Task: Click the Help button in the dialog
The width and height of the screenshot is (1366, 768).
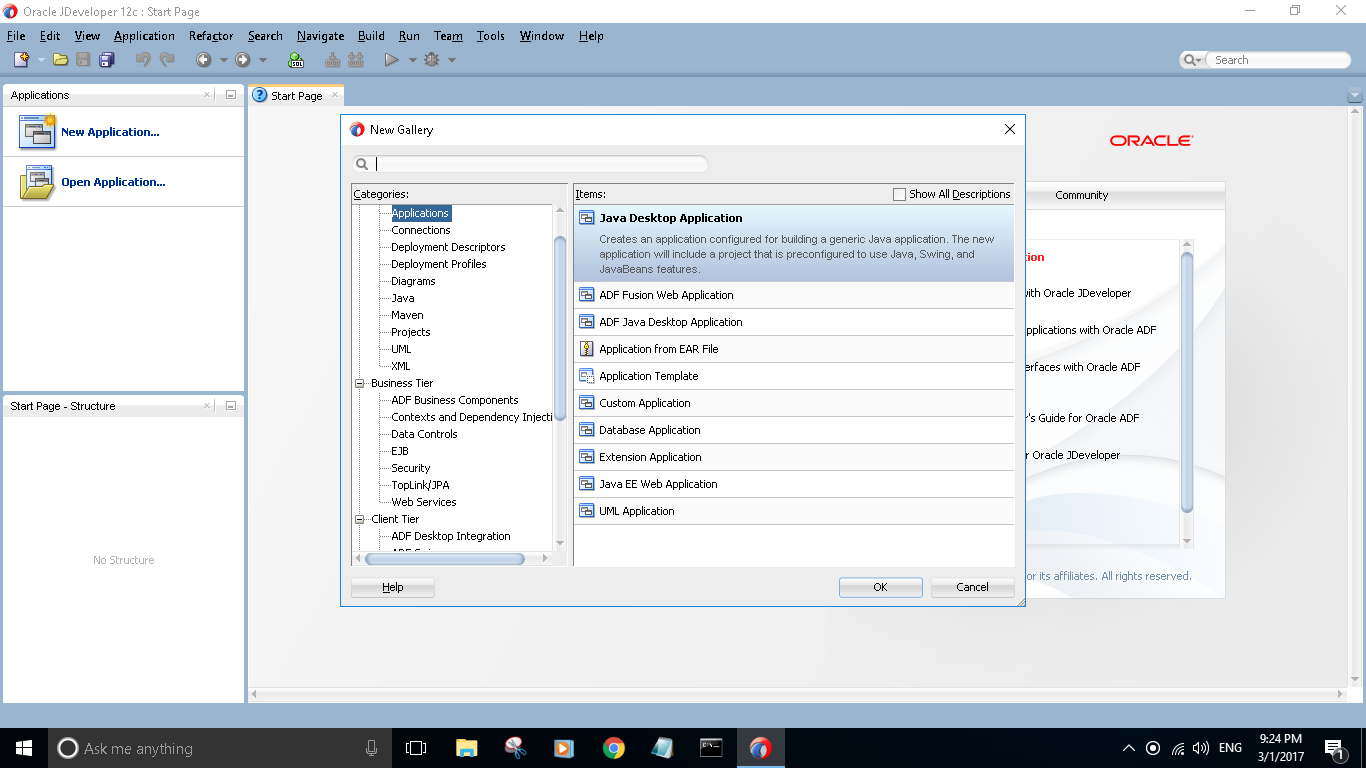Action: pyautogui.click(x=392, y=587)
